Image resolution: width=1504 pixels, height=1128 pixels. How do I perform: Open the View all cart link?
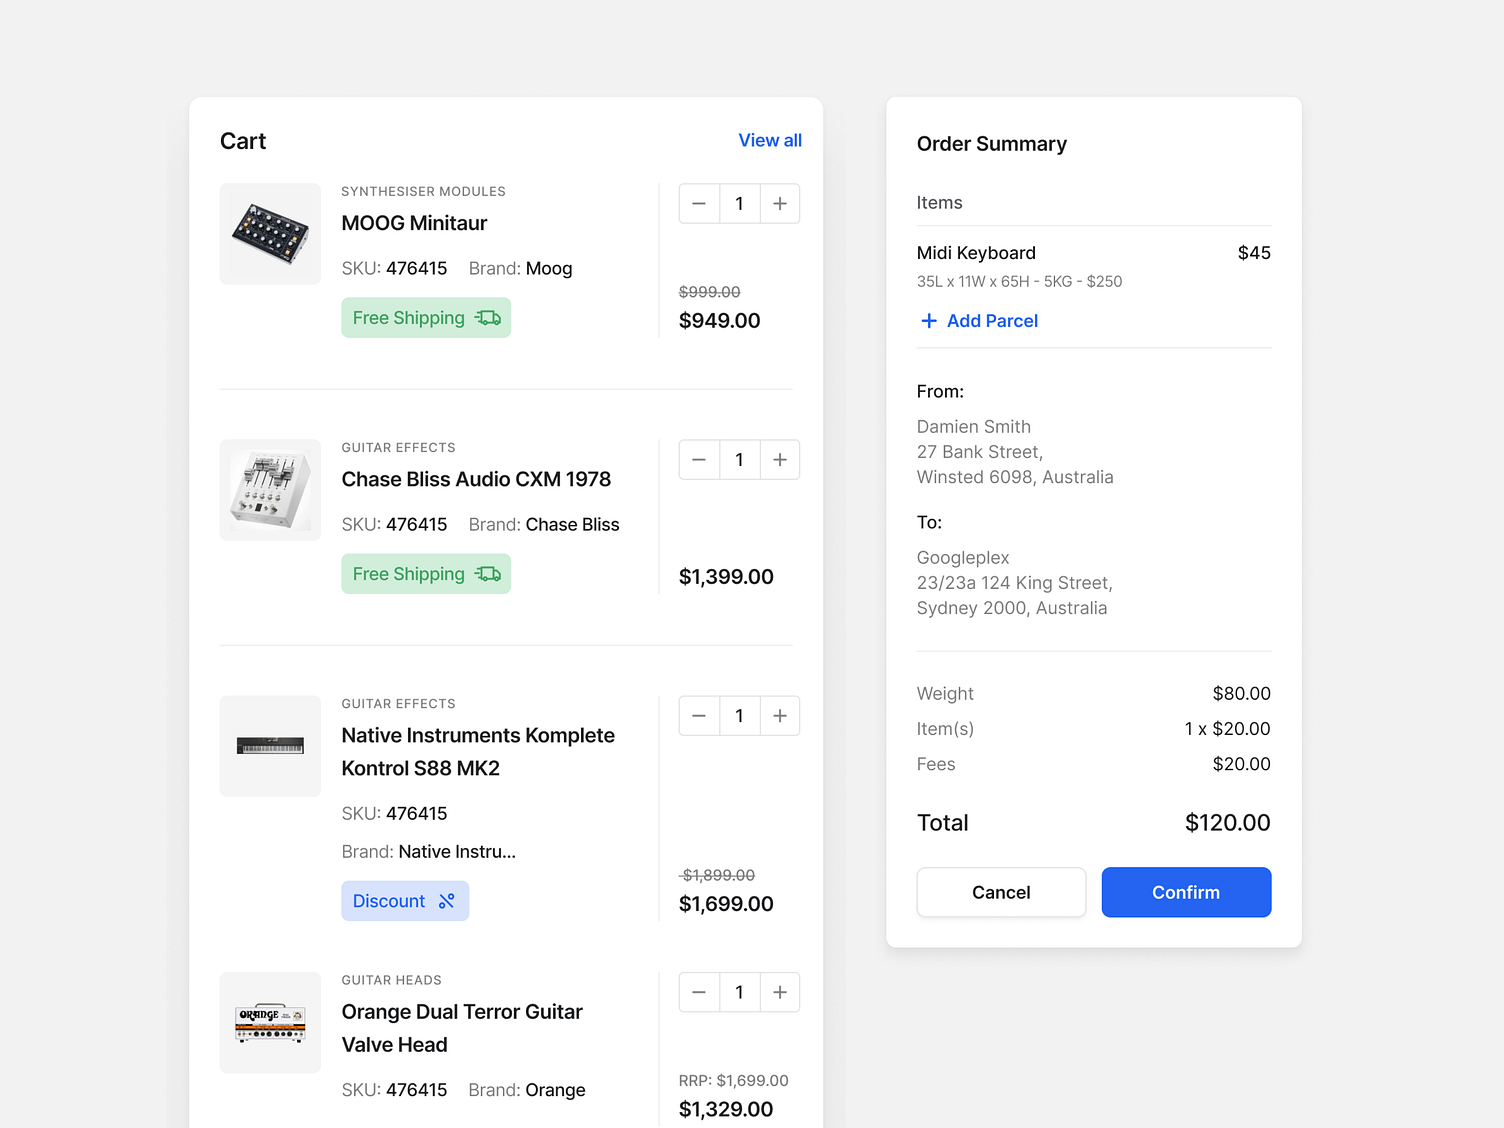pos(770,140)
